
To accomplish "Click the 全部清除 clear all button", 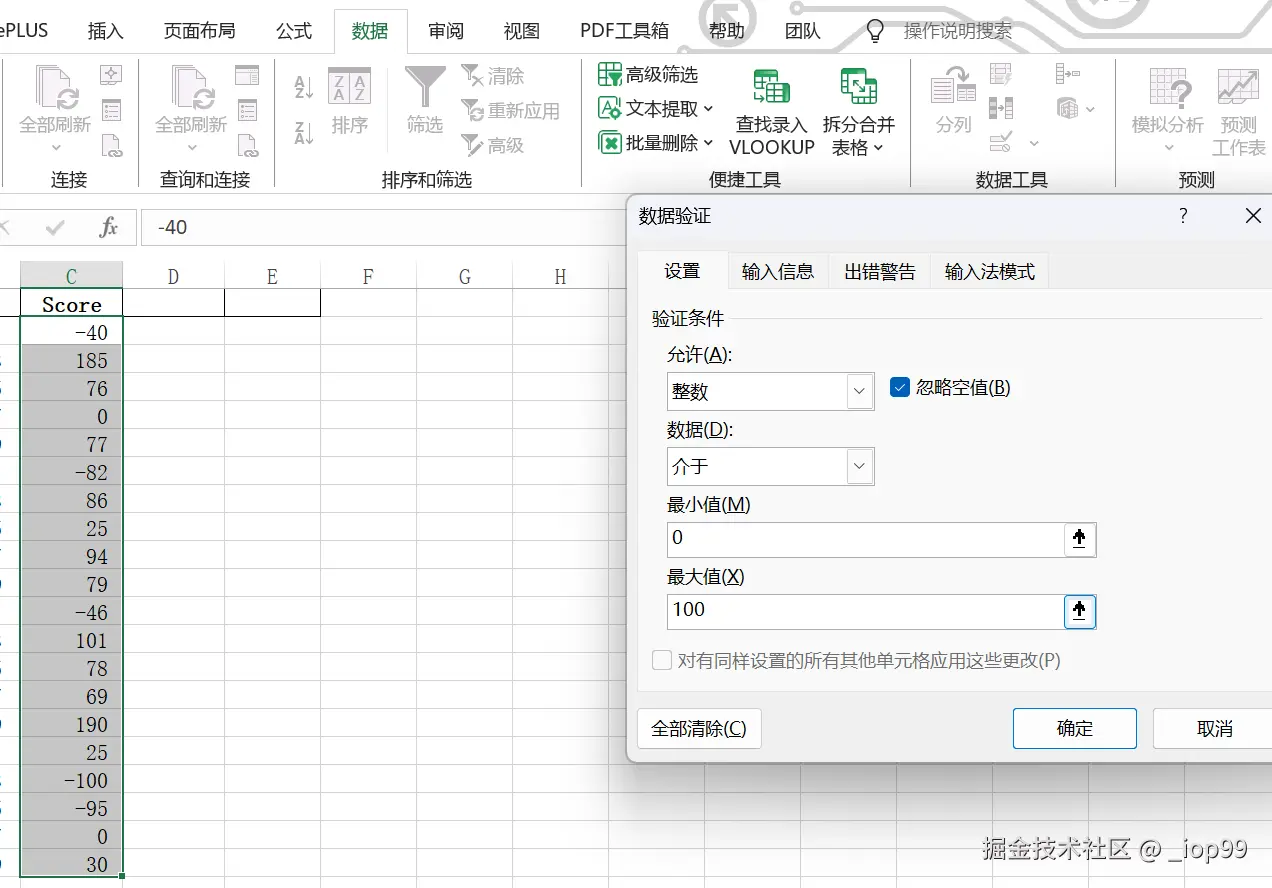I will pos(699,728).
